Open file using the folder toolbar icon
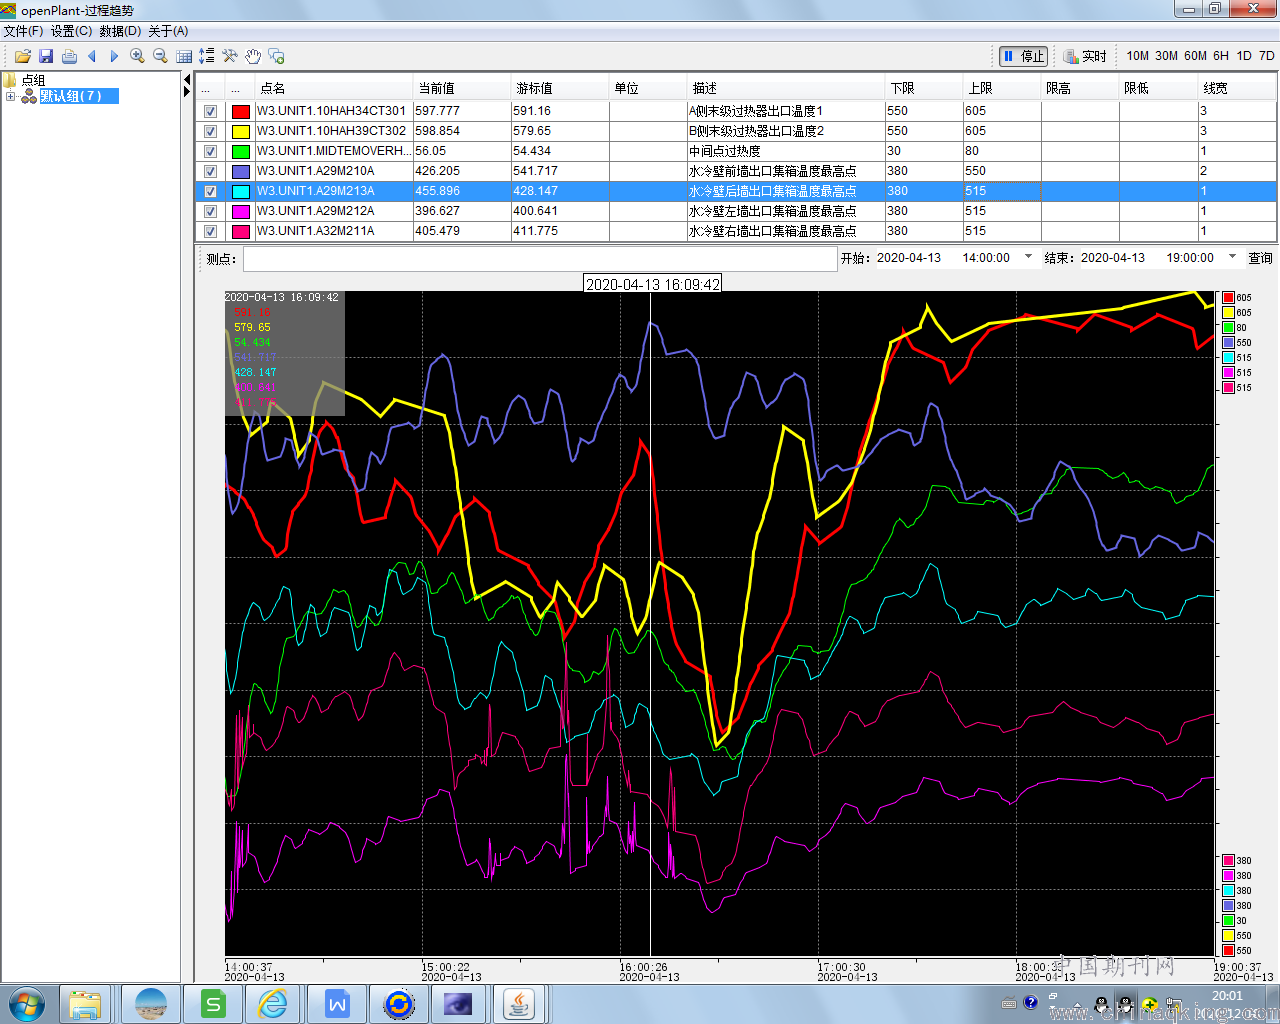The height and width of the screenshot is (1024, 1280). pos(22,56)
